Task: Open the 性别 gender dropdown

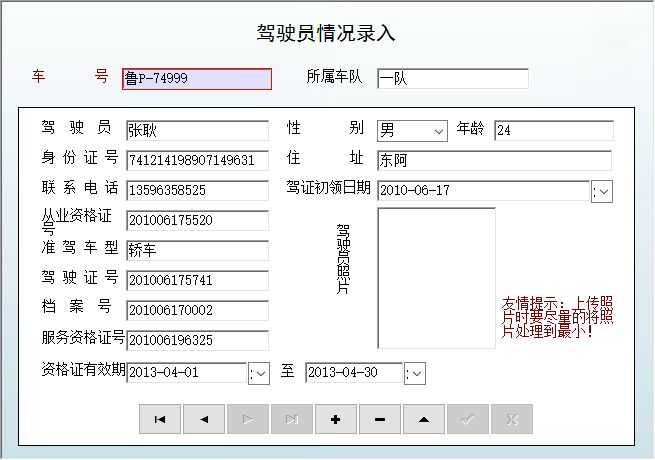Action: [437, 131]
